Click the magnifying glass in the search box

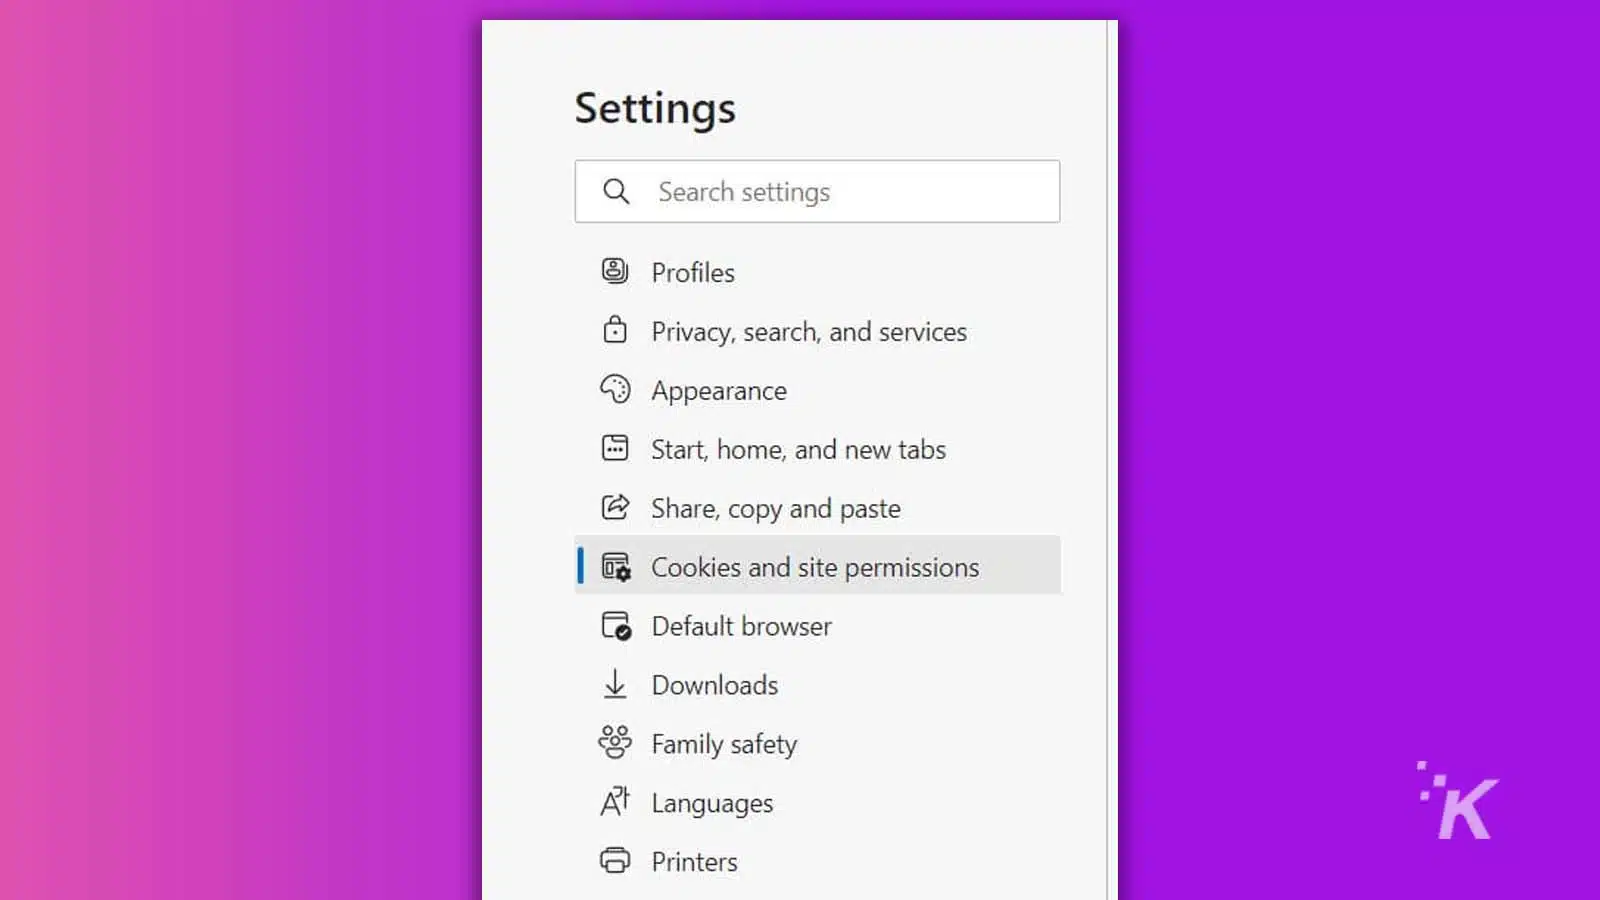[x=616, y=191]
